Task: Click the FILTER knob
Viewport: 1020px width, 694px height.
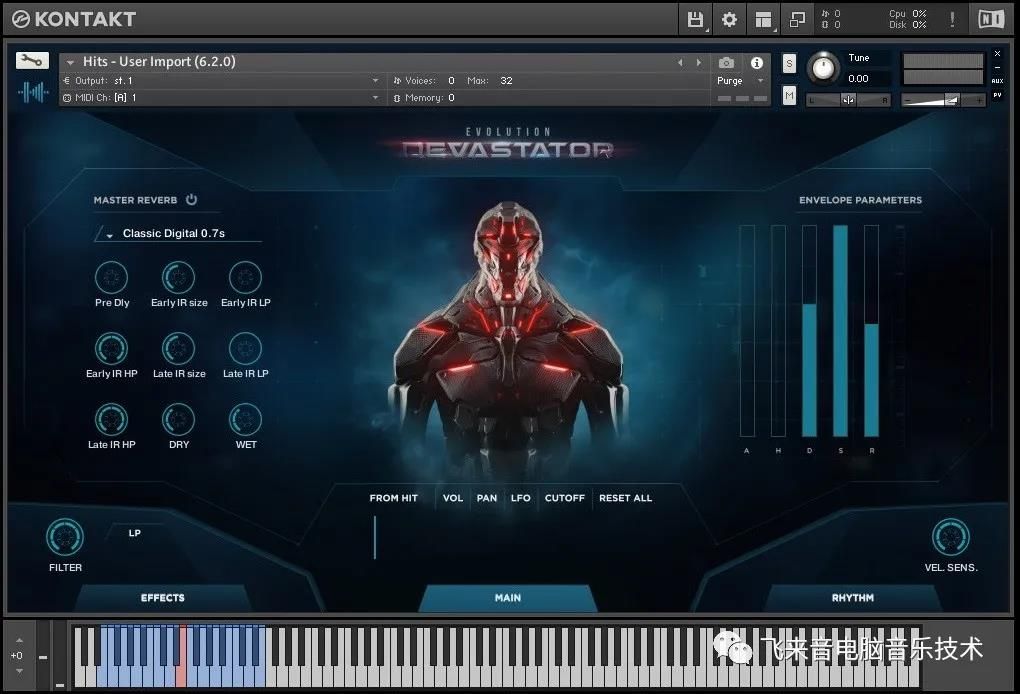Action: point(65,537)
